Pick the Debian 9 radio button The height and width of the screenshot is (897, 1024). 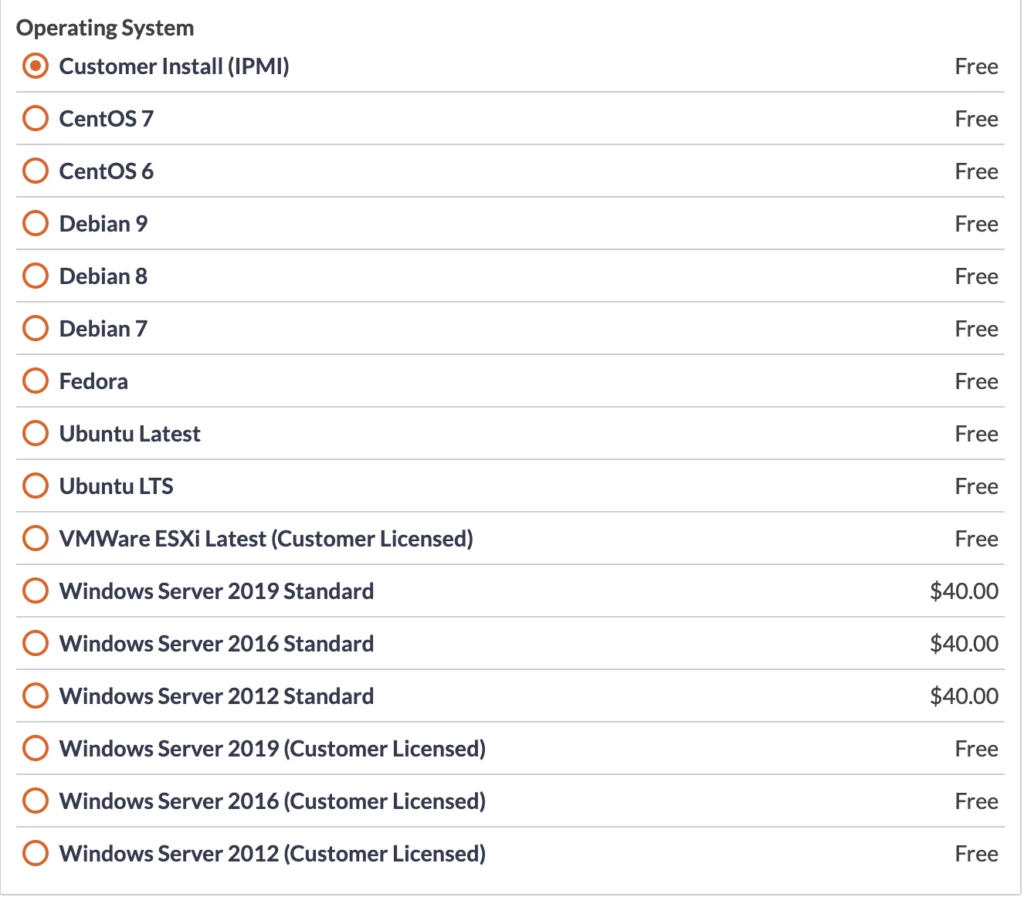coord(35,224)
